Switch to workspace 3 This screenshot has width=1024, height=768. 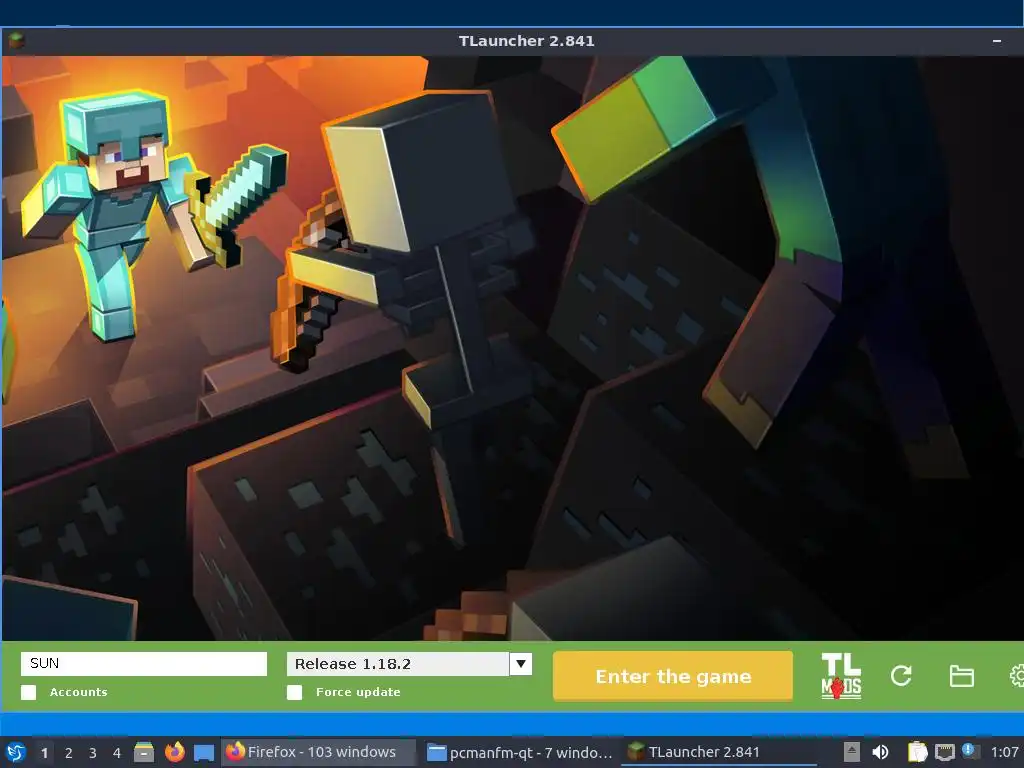(x=93, y=753)
